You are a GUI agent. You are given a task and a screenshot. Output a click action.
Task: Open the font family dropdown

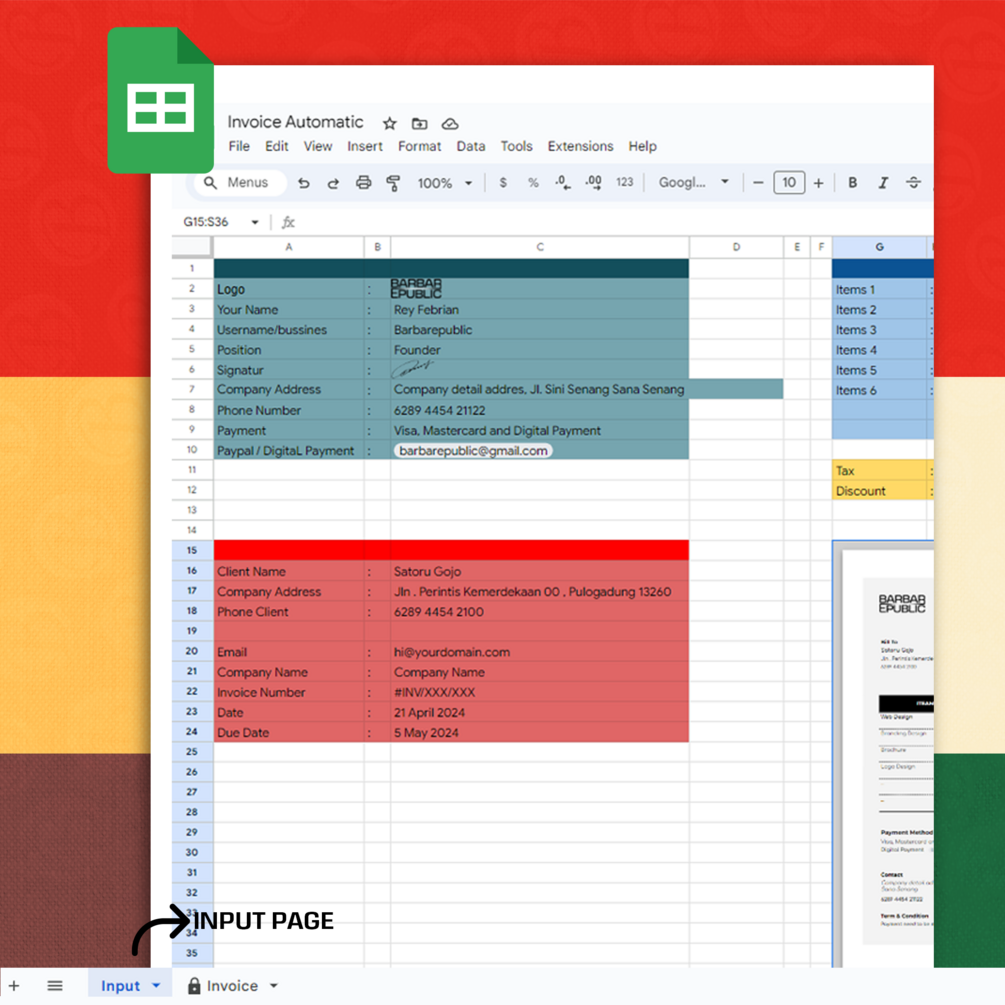[x=694, y=183]
